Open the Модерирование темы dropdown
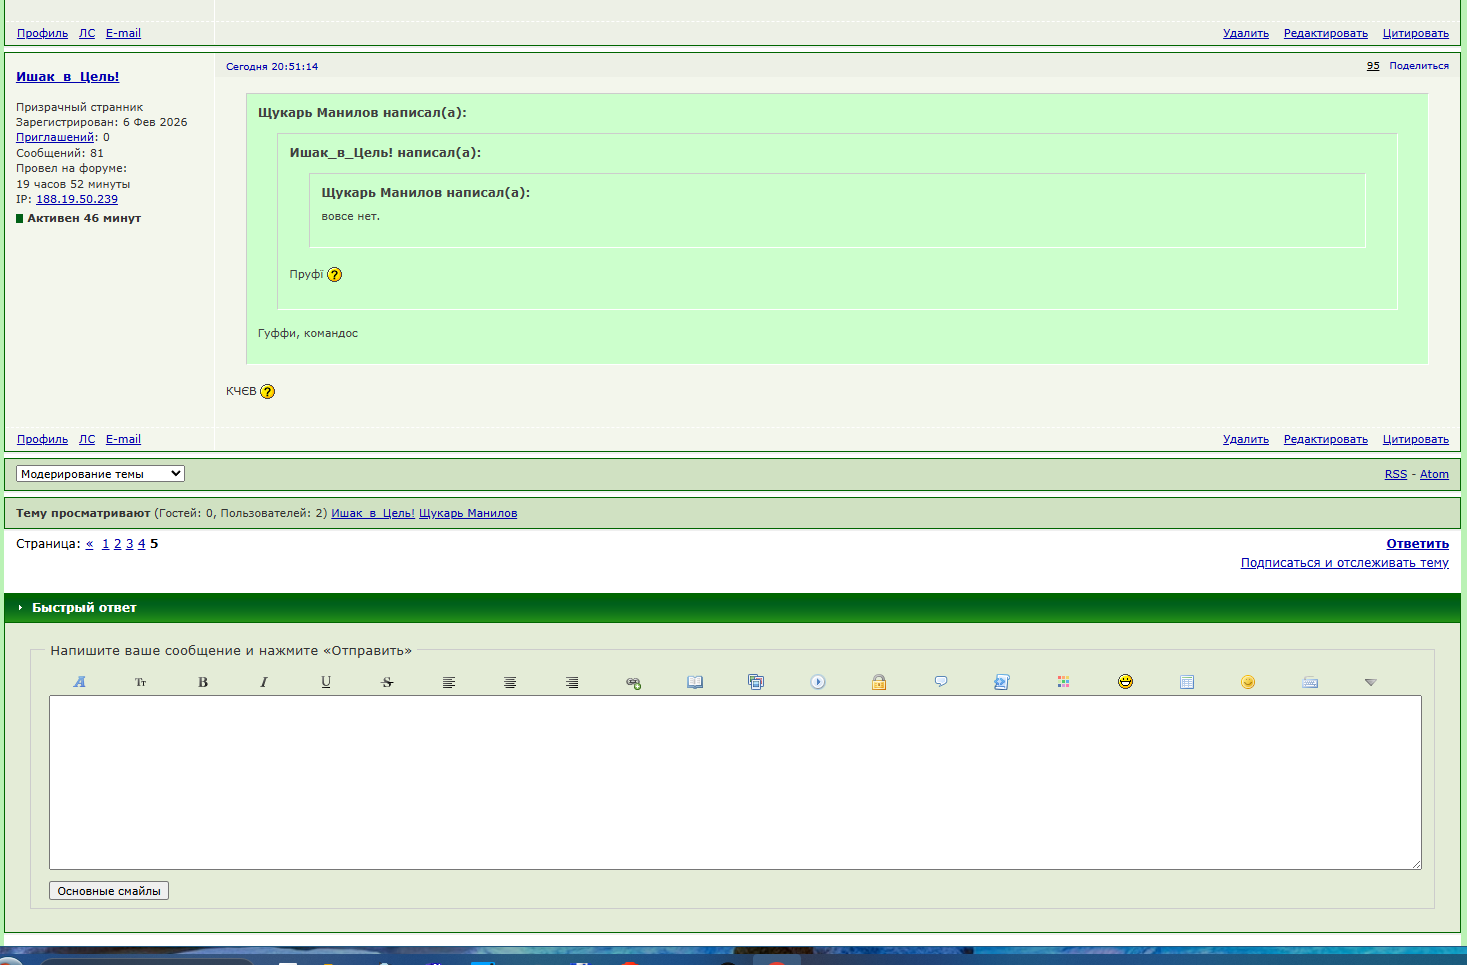Screen dimensions: 1467x965 100,474
